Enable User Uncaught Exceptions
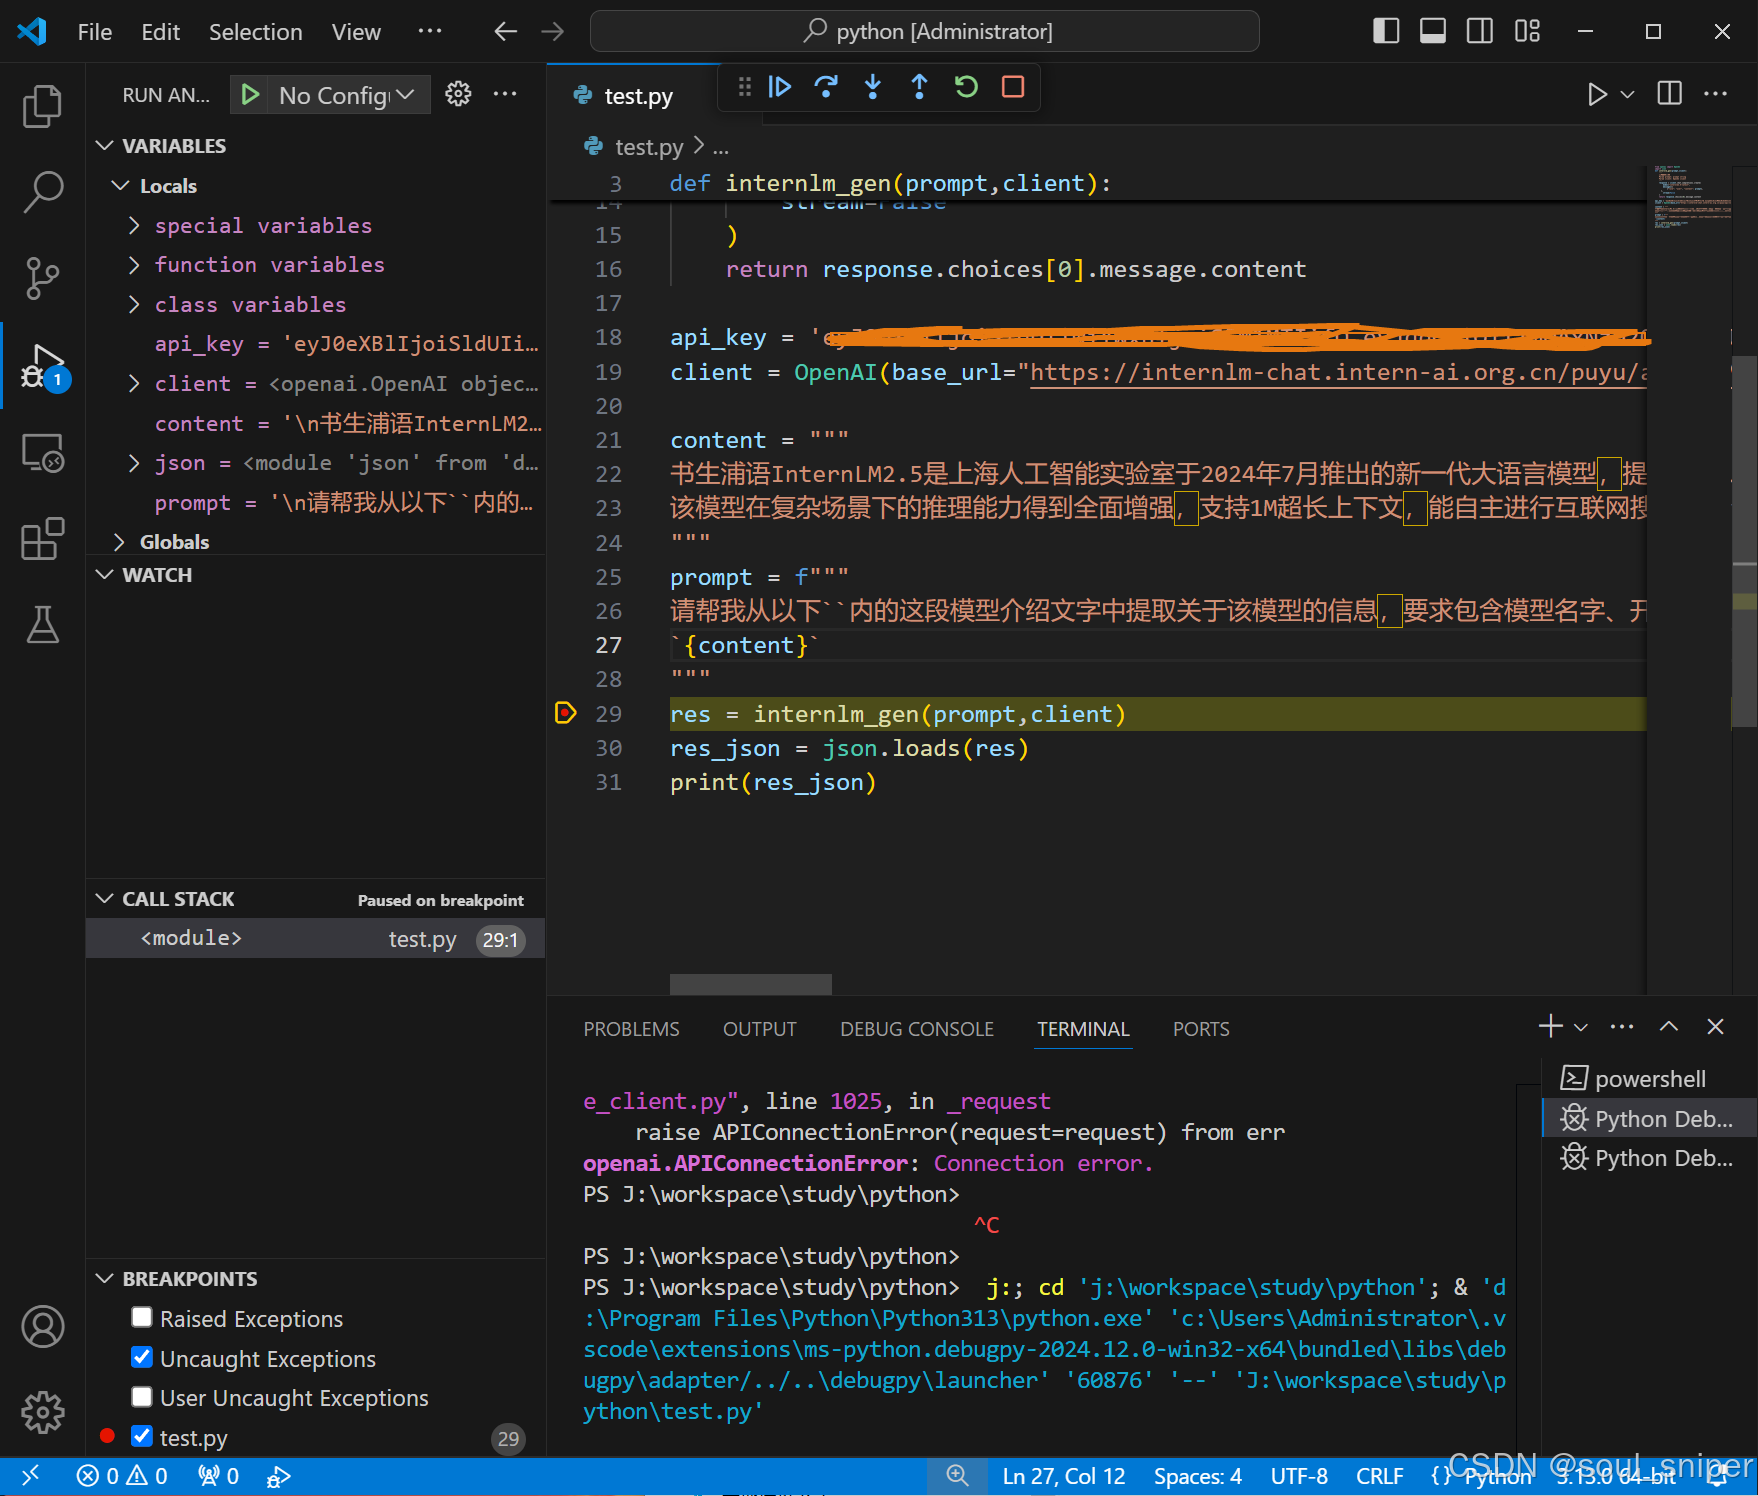1758x1496 pixels. [x=142, y=1397]
